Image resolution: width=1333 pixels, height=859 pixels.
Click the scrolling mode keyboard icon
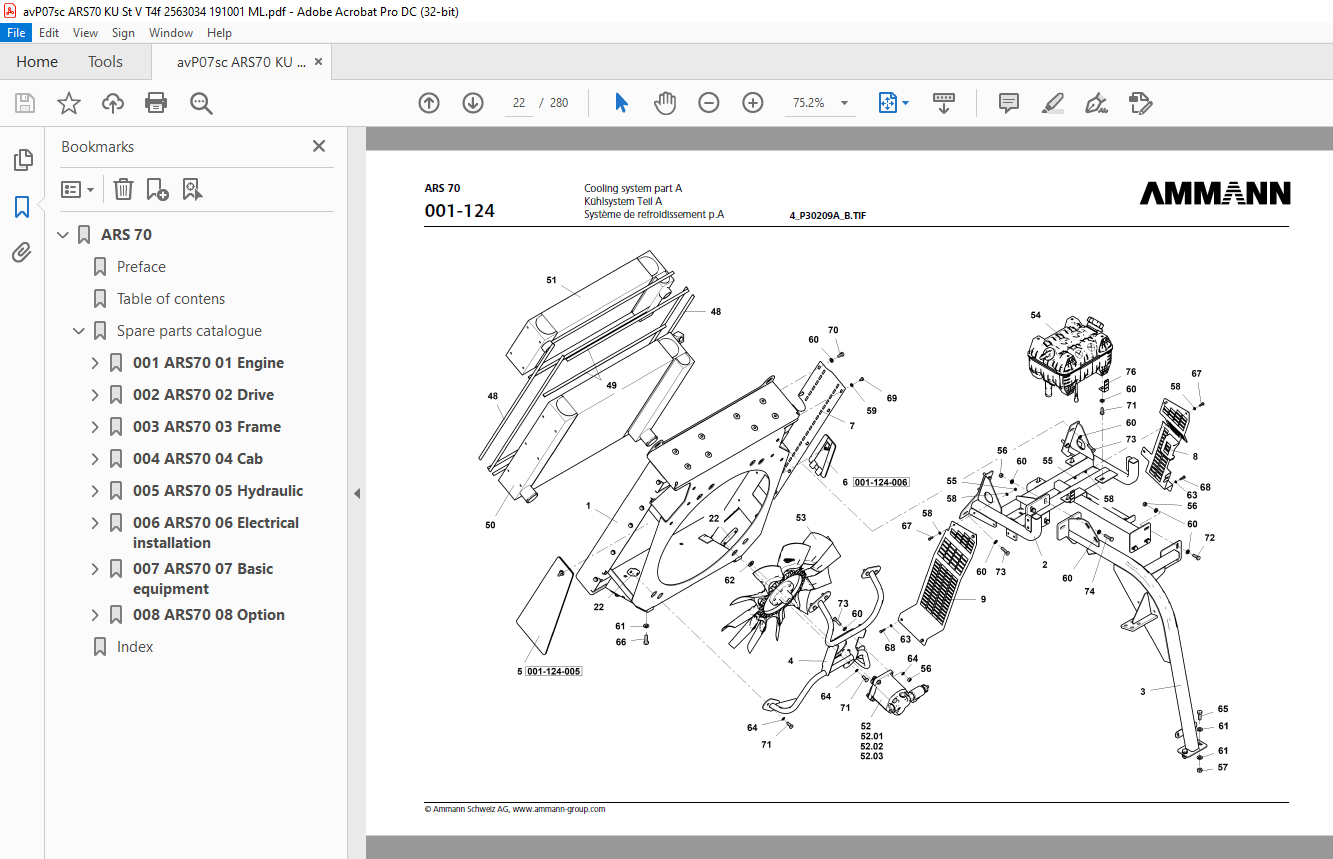[944, 103]
